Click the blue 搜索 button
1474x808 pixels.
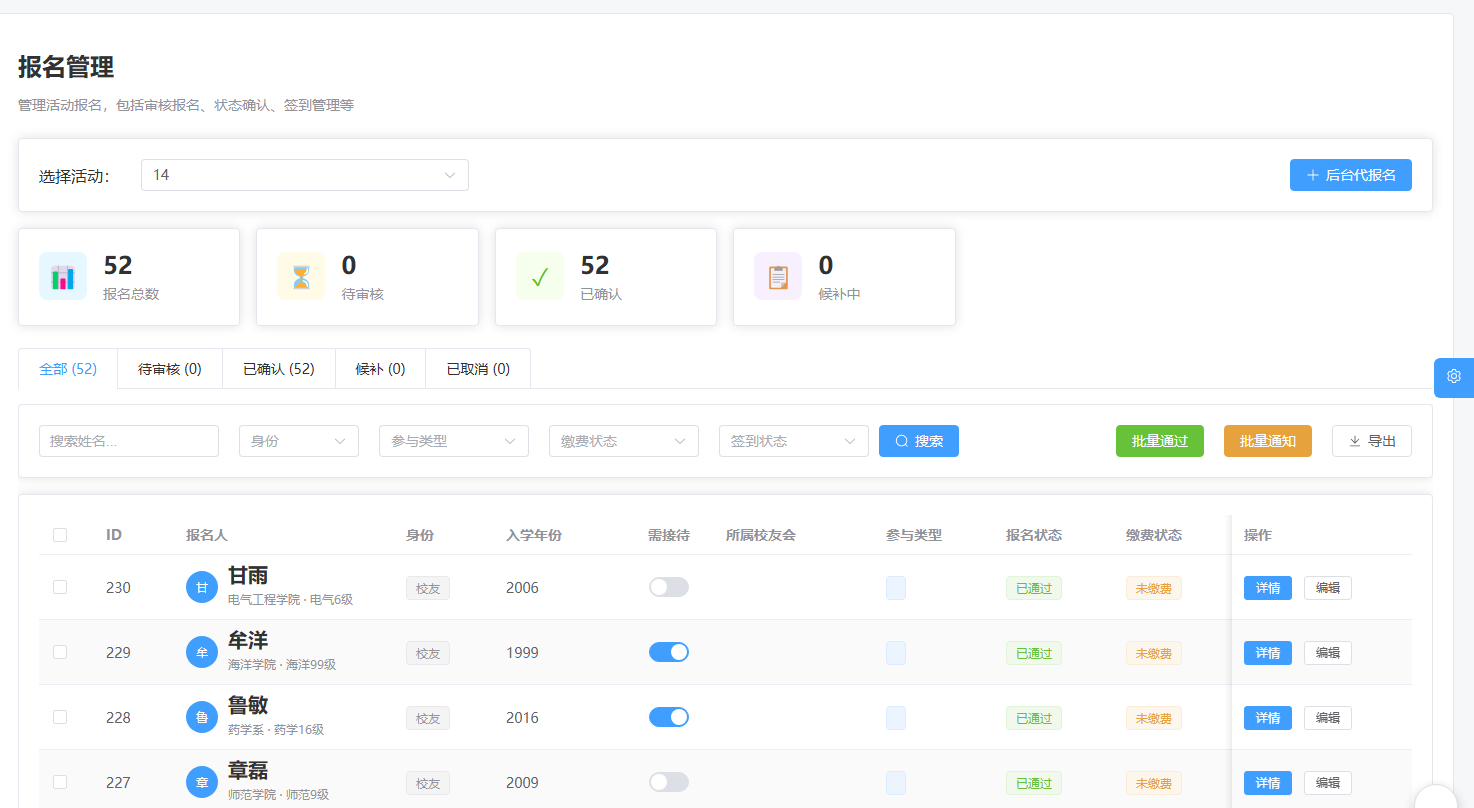coord(919,441)
